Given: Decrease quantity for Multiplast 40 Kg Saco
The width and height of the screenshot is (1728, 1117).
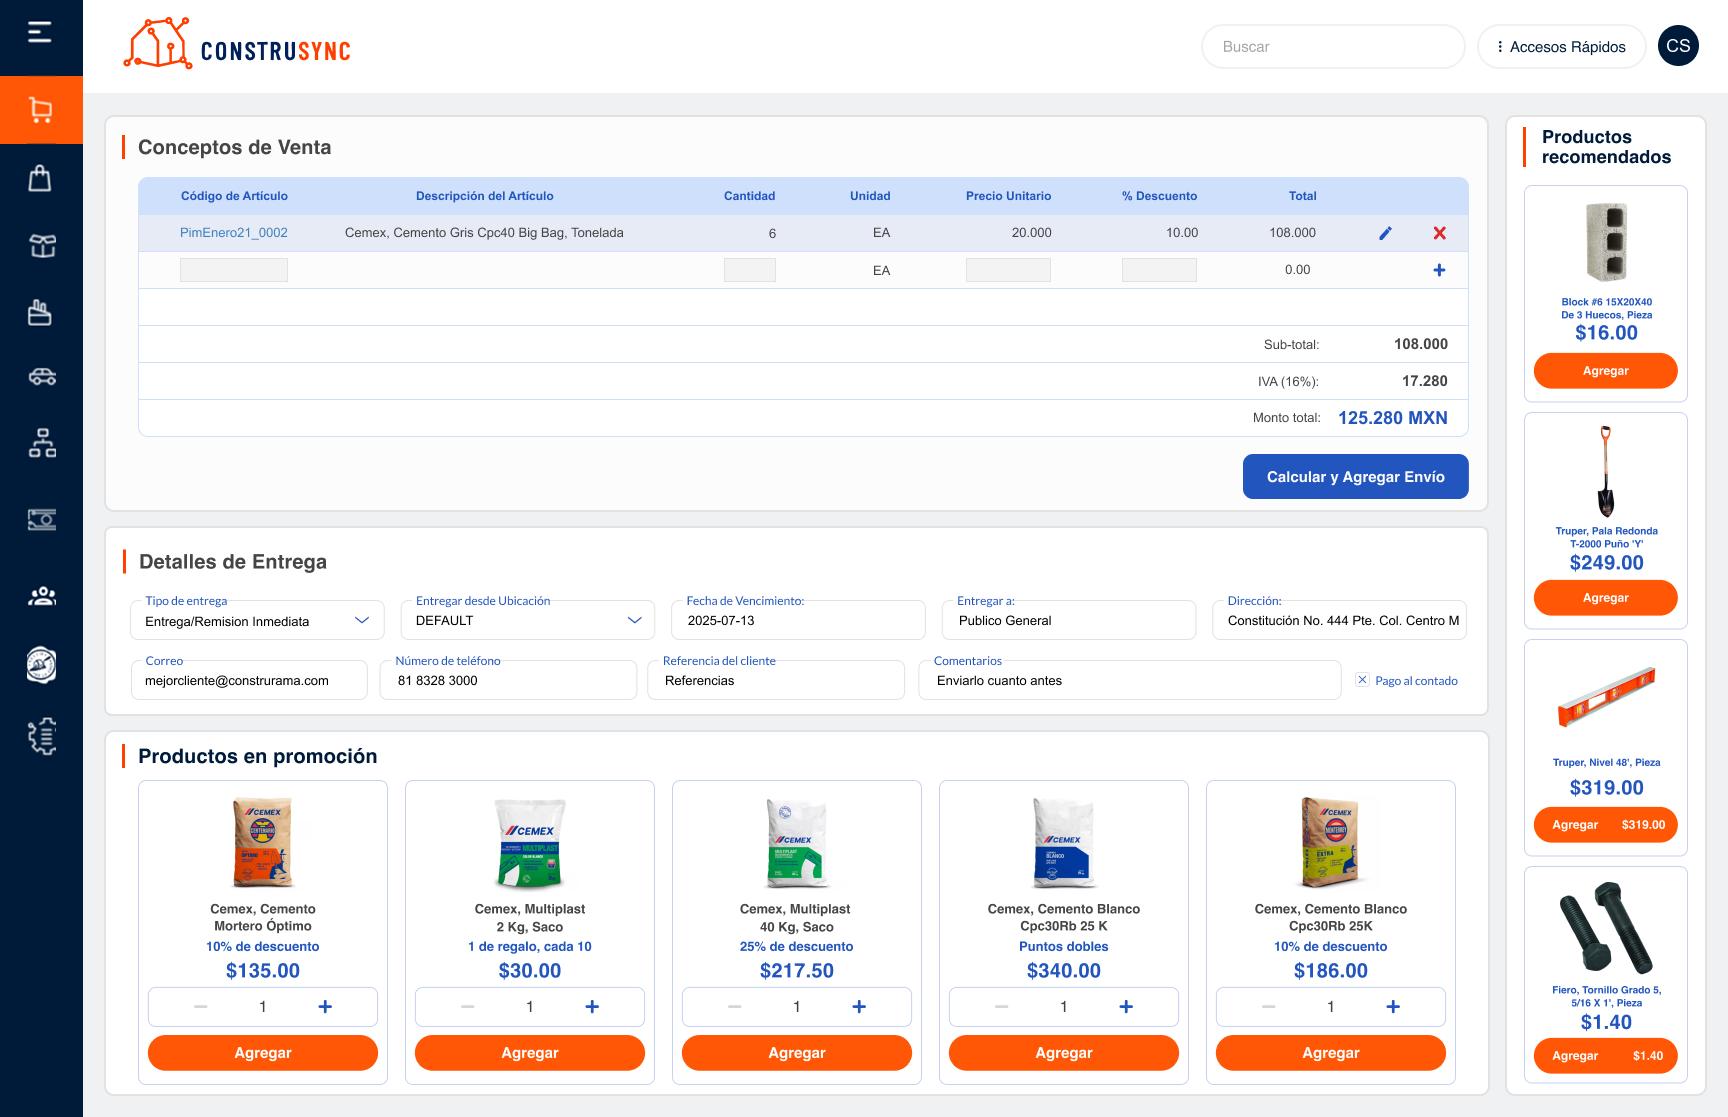Looking at the screenshot, I should click(x=735, y=1007).
